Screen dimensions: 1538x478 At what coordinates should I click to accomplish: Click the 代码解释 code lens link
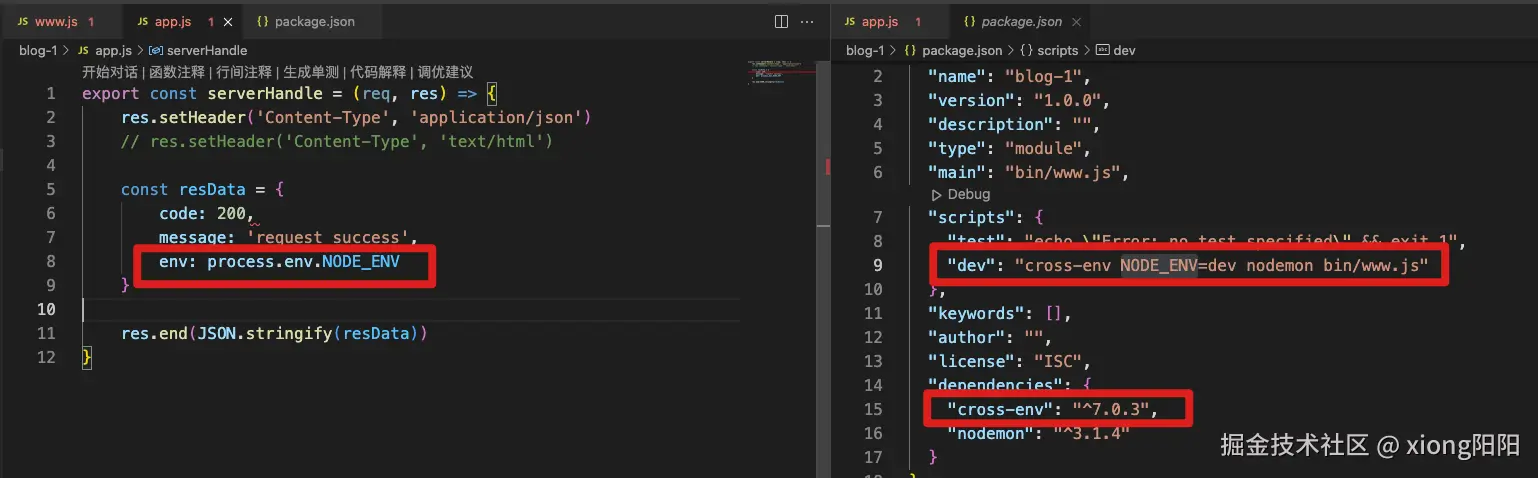coord(379,72)
